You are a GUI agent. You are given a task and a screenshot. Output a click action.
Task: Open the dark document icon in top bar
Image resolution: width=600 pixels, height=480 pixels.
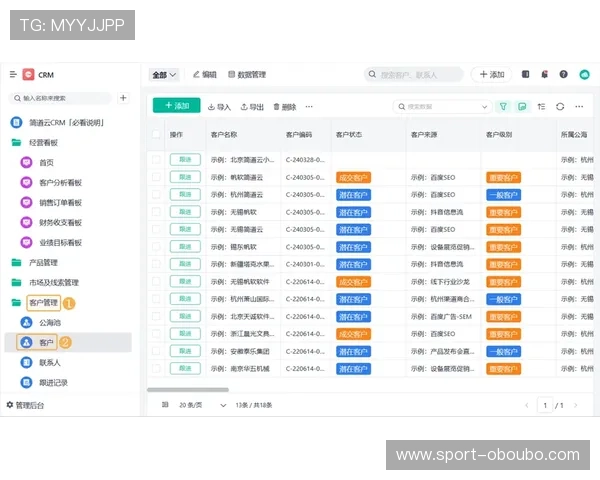click(x=525, y=74)
